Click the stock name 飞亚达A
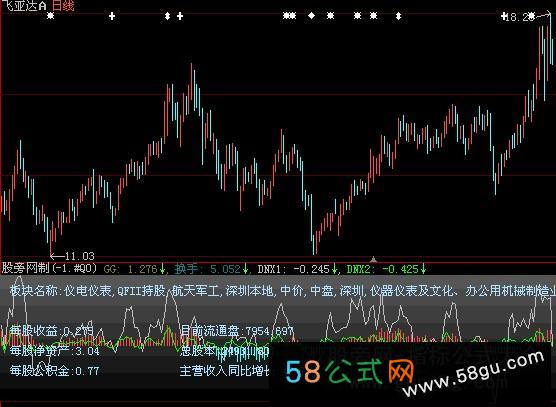Viewport: 556px width, 407px height. coord(24,6)
